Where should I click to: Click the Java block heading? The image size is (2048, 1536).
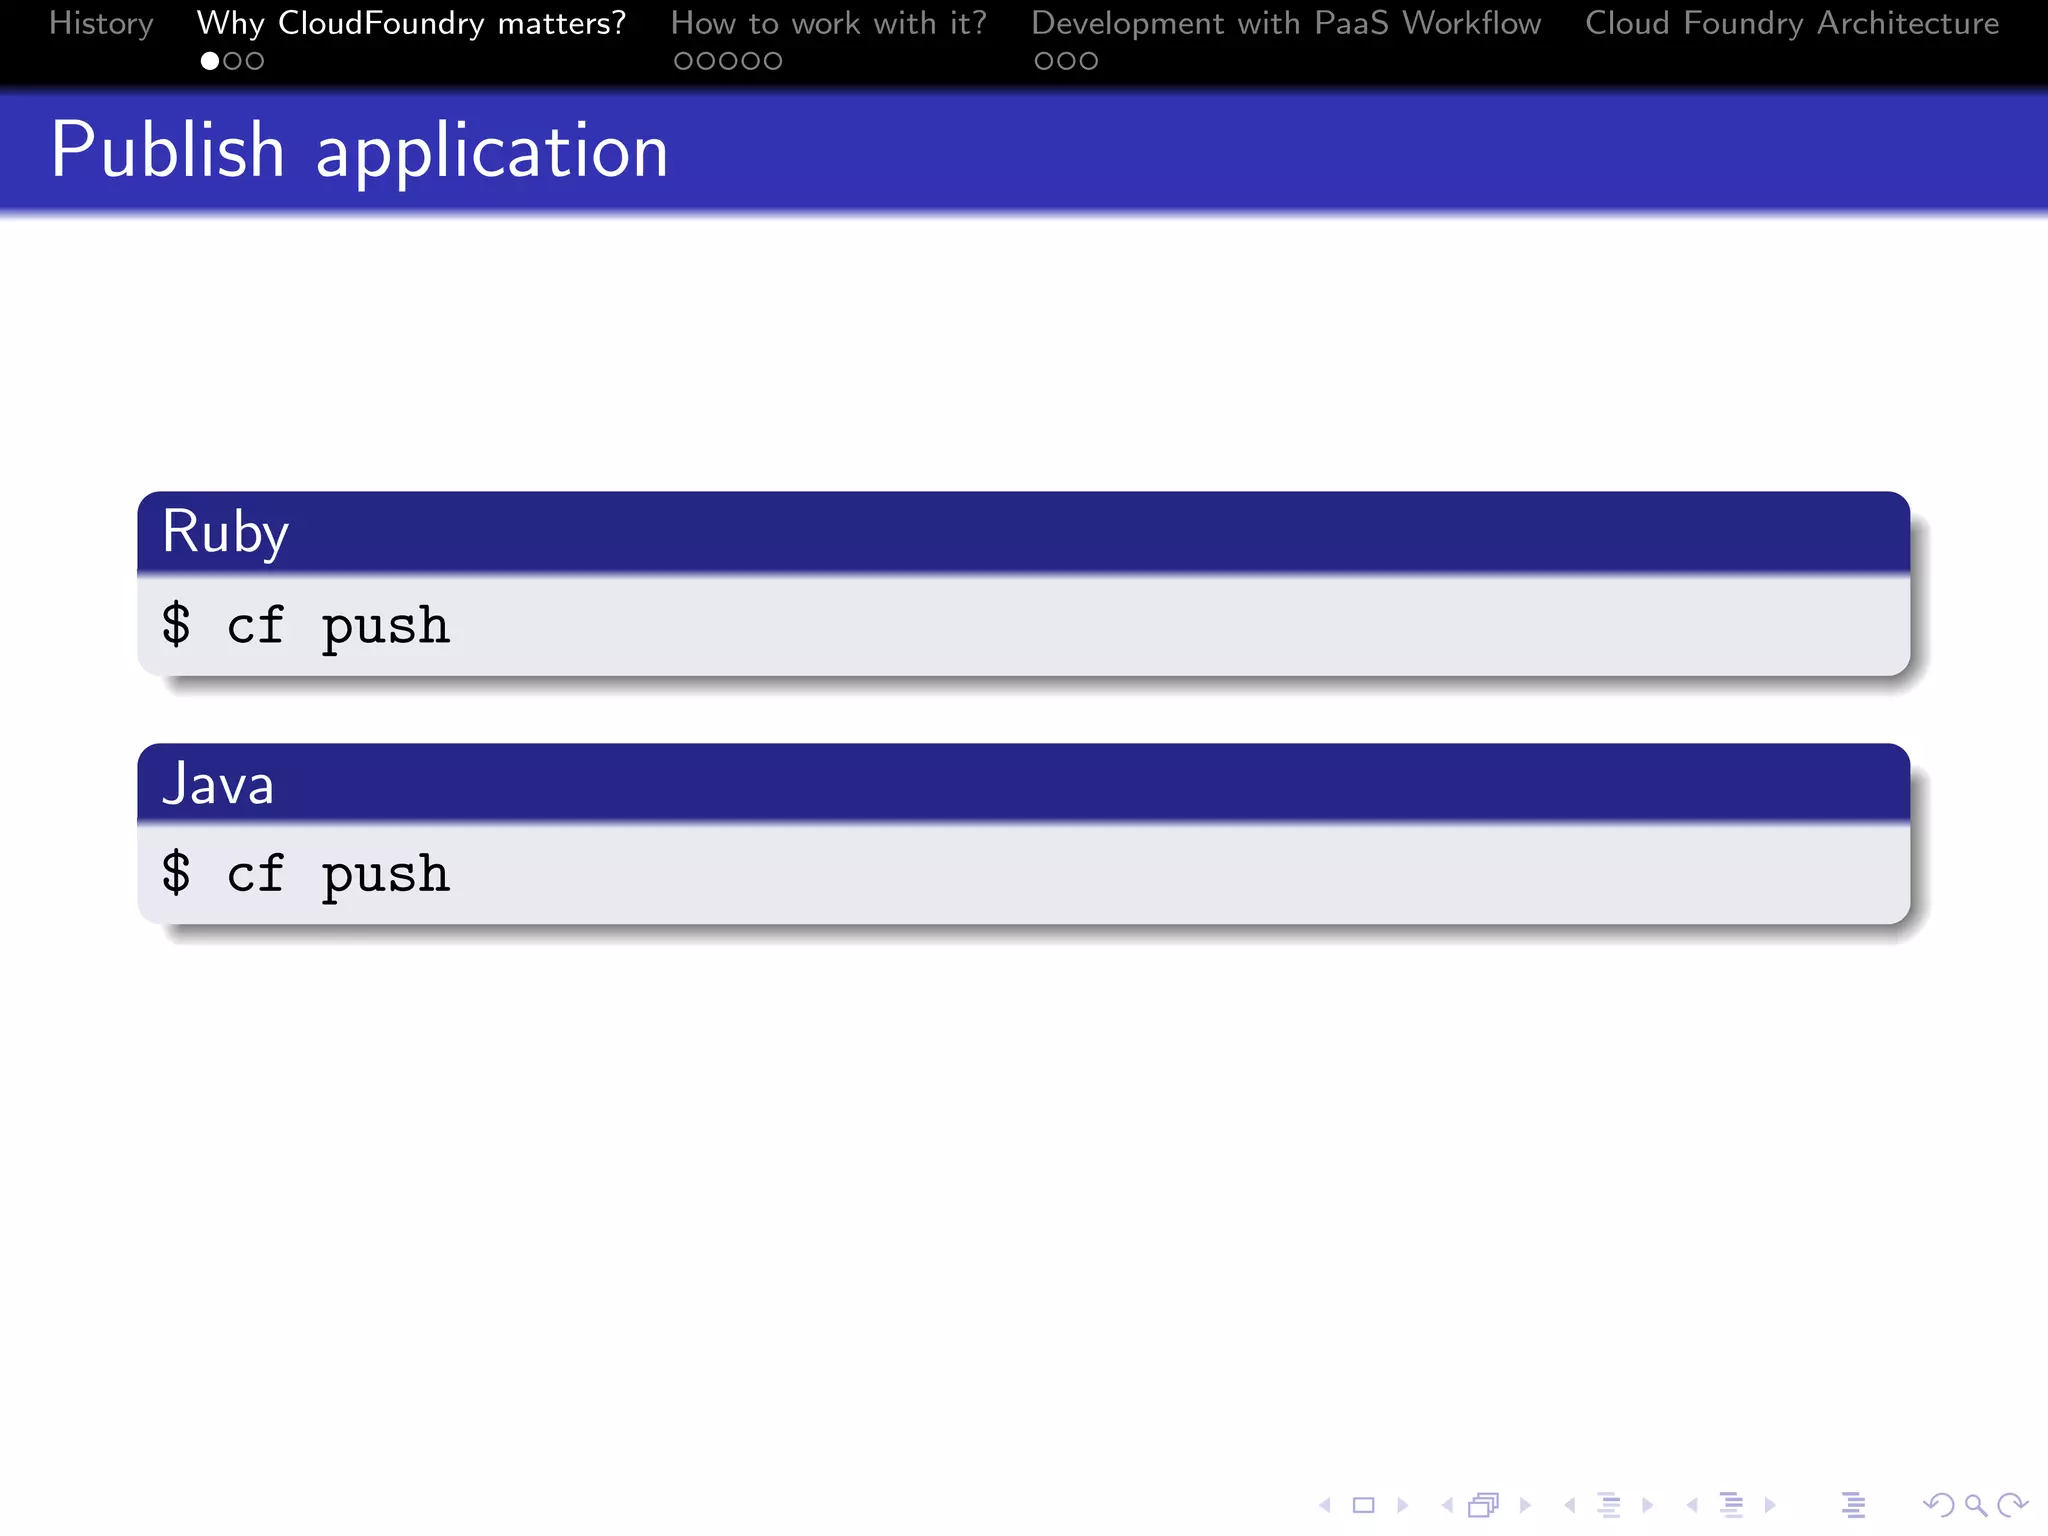coord(218,783)
